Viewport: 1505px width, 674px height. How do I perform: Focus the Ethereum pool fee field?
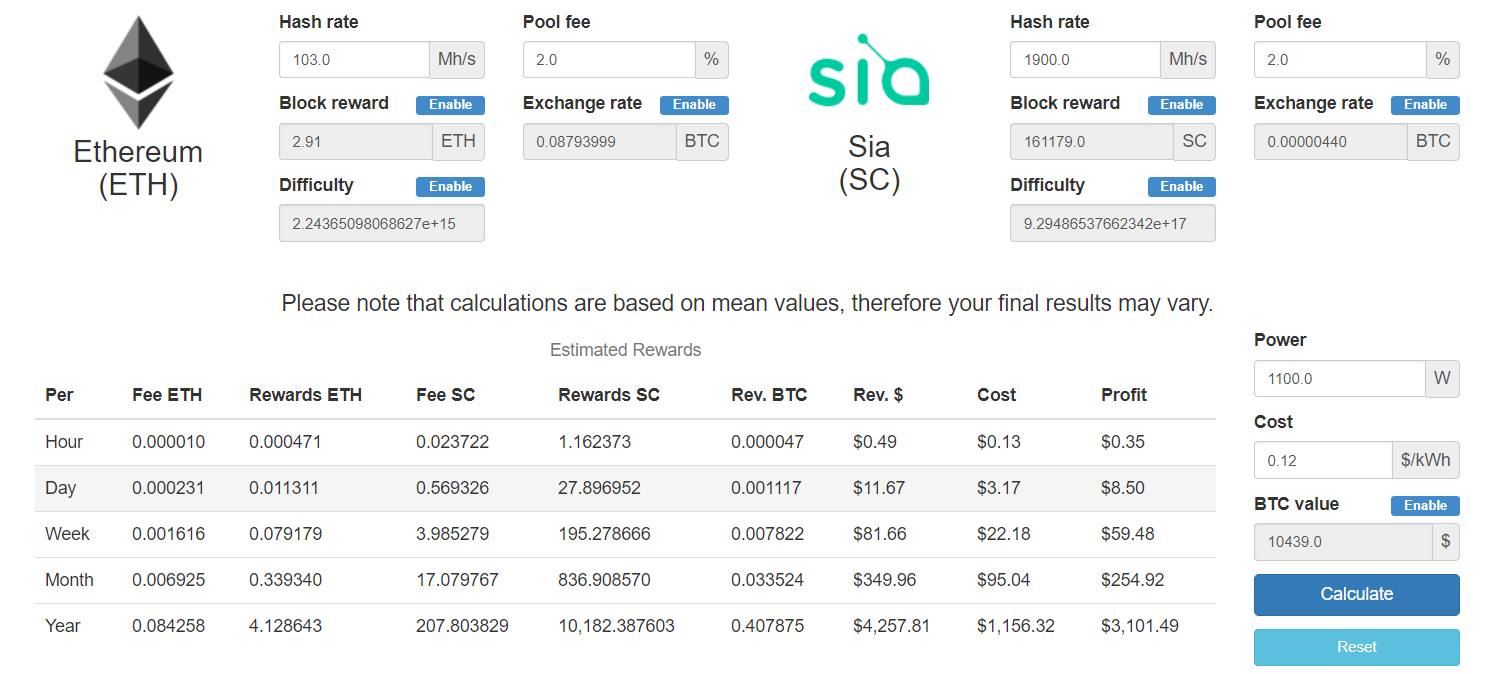point(609,60)
